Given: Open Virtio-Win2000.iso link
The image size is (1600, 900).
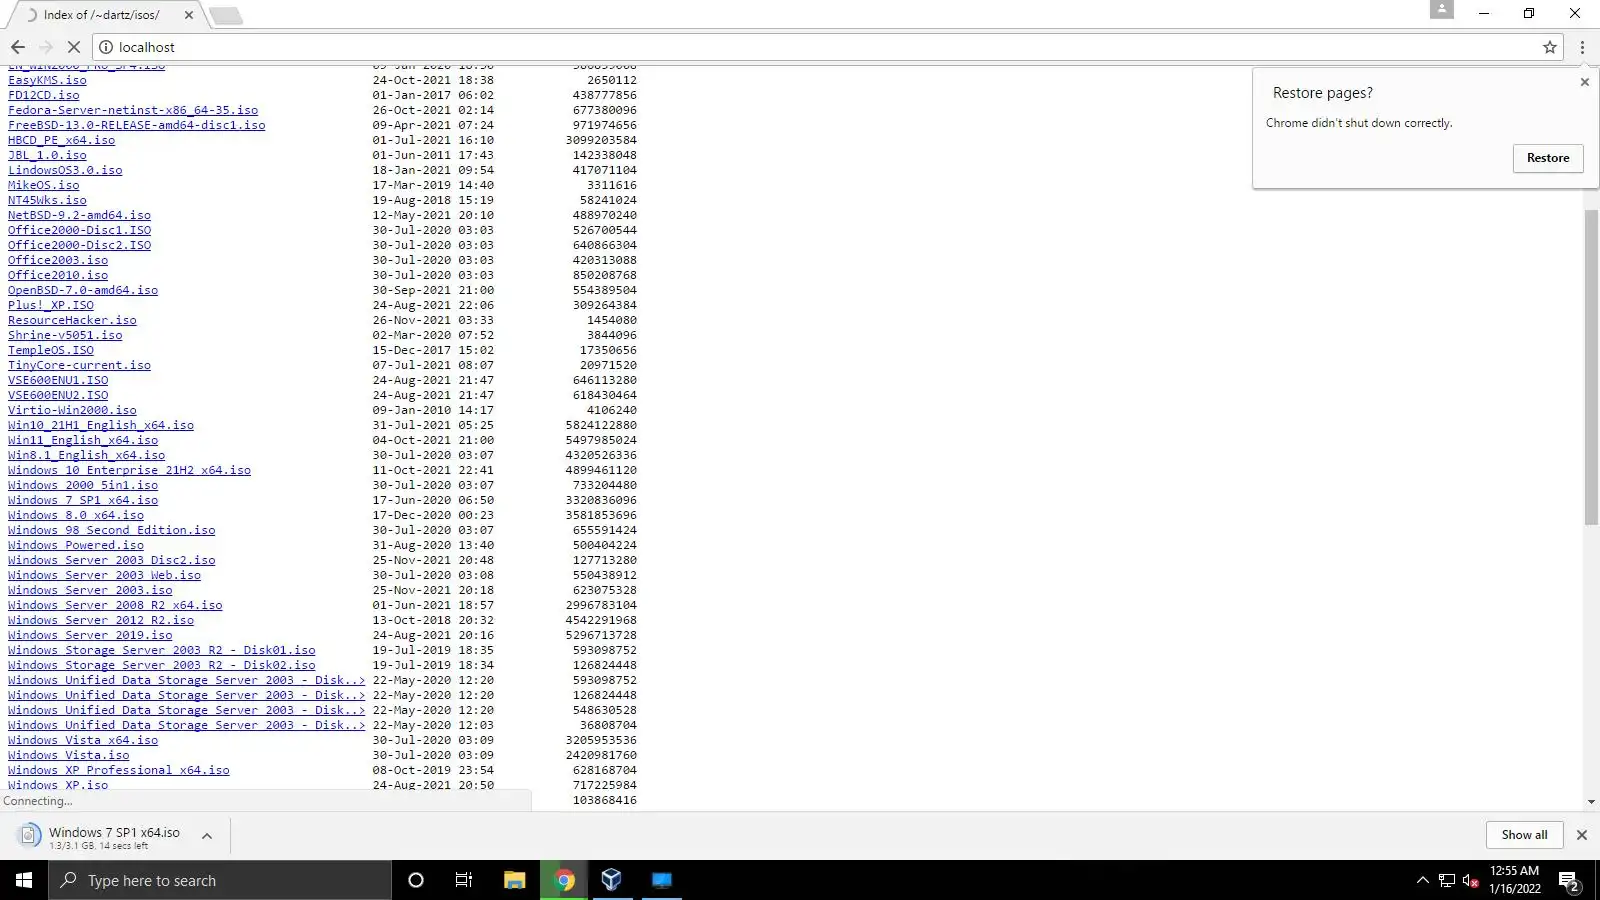Looking at the screenshot, I should tap(73, 410).
